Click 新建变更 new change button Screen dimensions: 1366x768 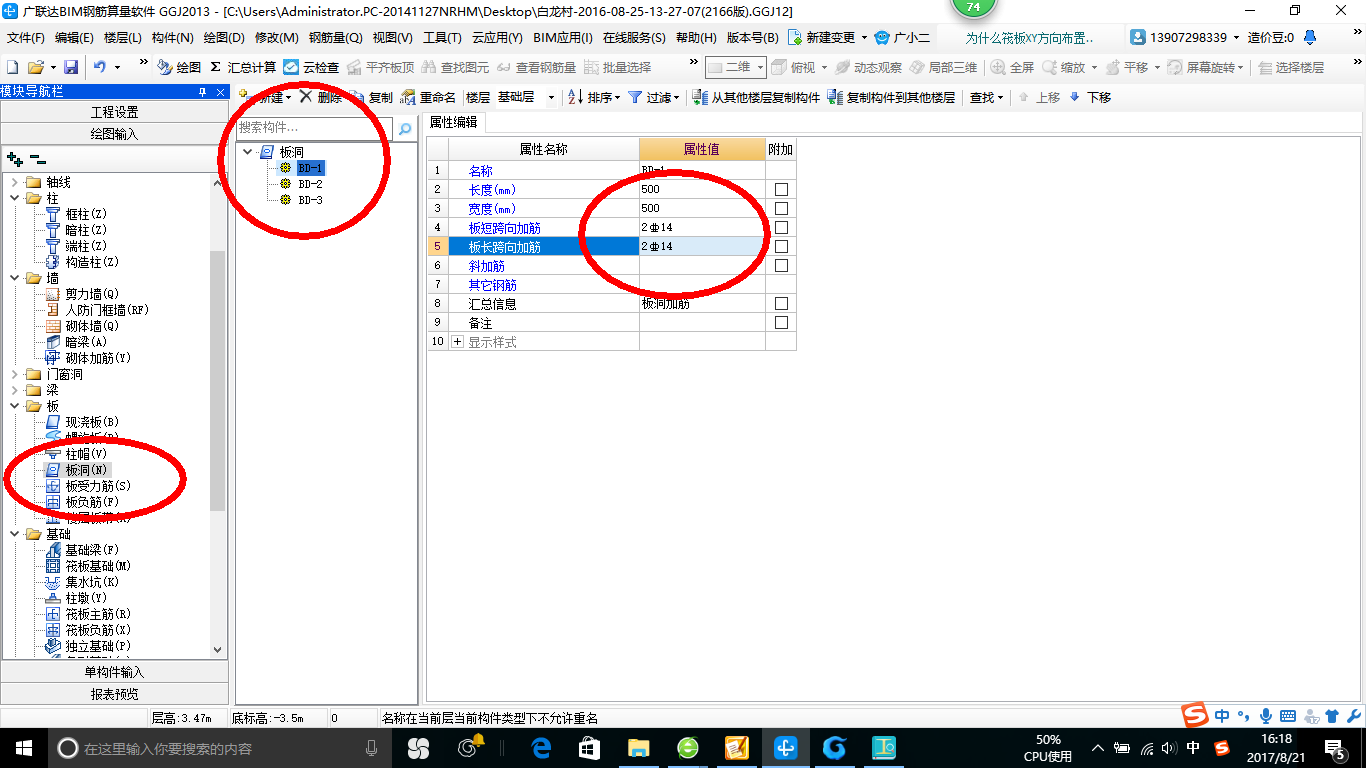click(828, 38)
